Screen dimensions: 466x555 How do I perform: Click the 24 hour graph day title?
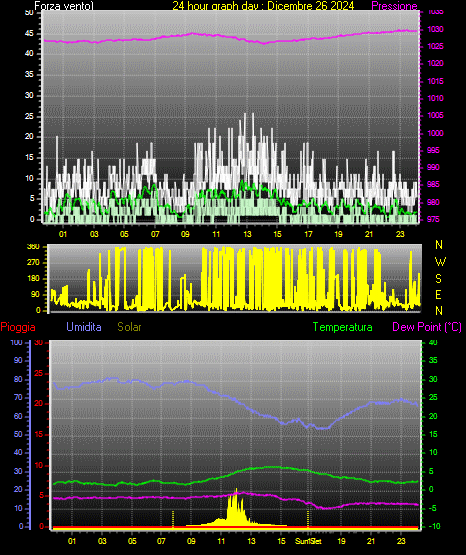point(263,6)
